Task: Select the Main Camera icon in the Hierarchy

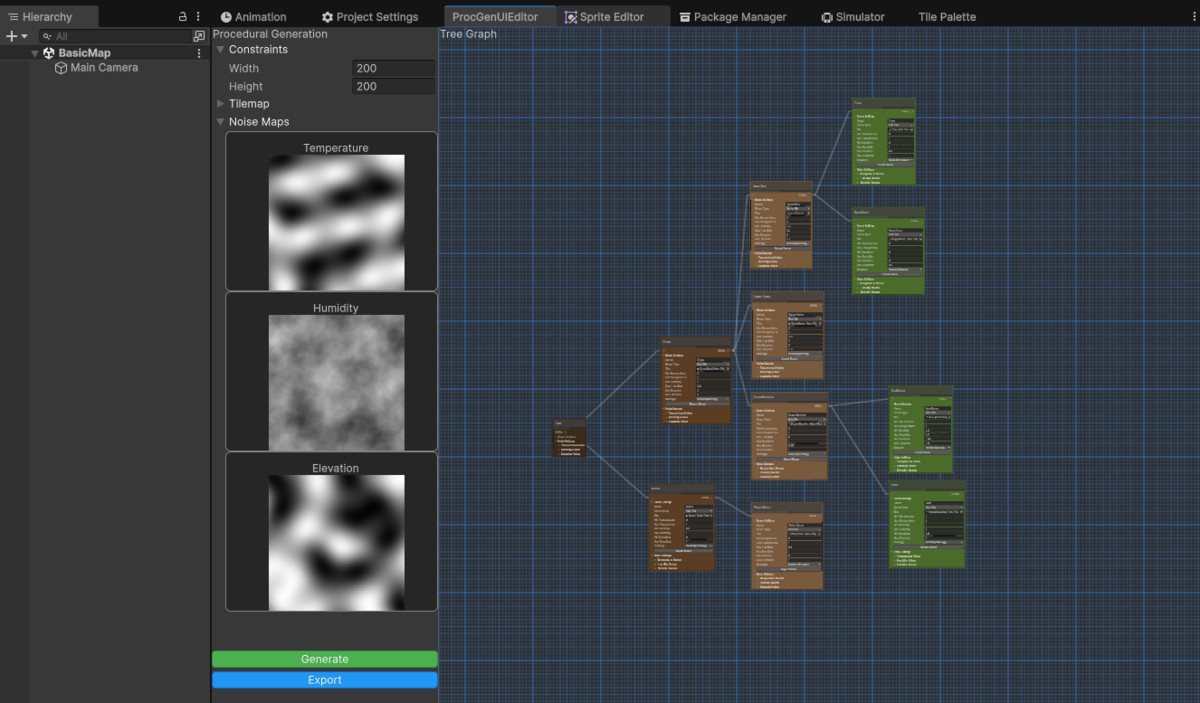Action: (61, 67)
